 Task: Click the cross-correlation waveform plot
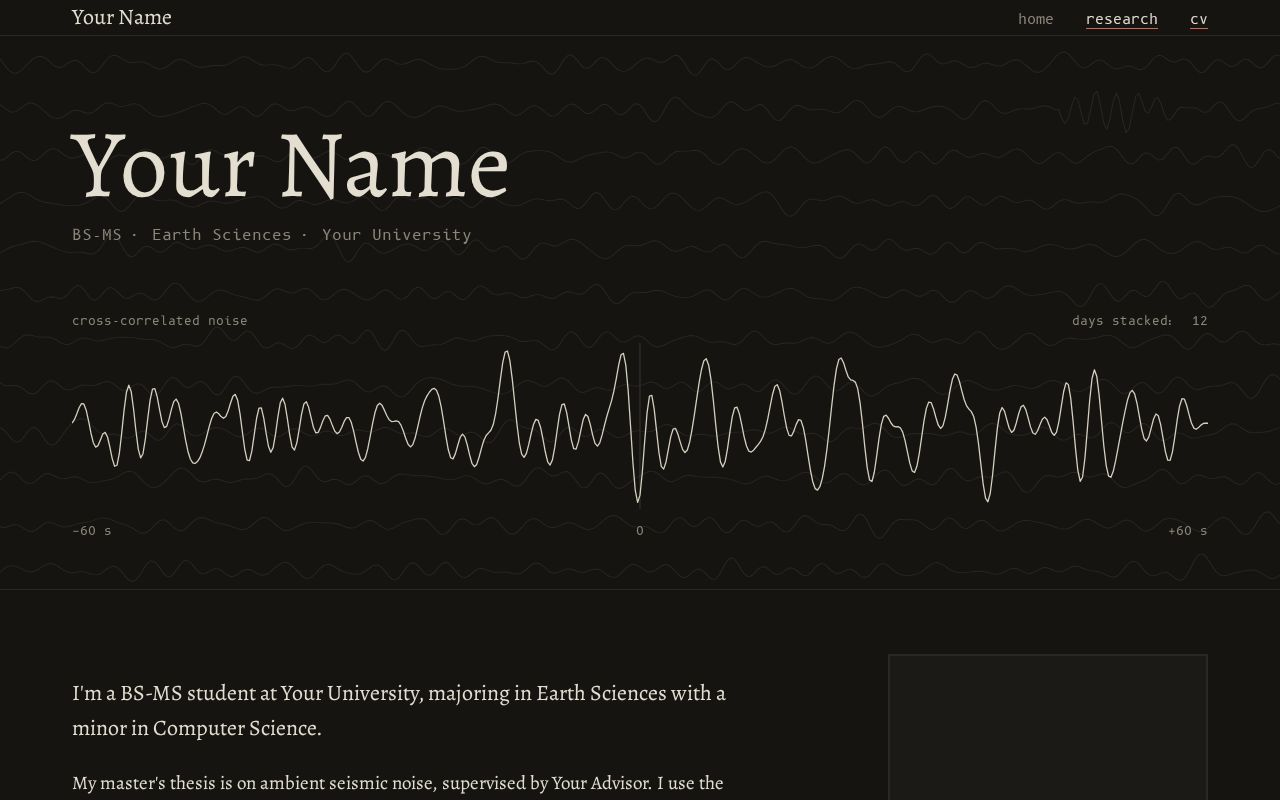[x=640, y=425]
